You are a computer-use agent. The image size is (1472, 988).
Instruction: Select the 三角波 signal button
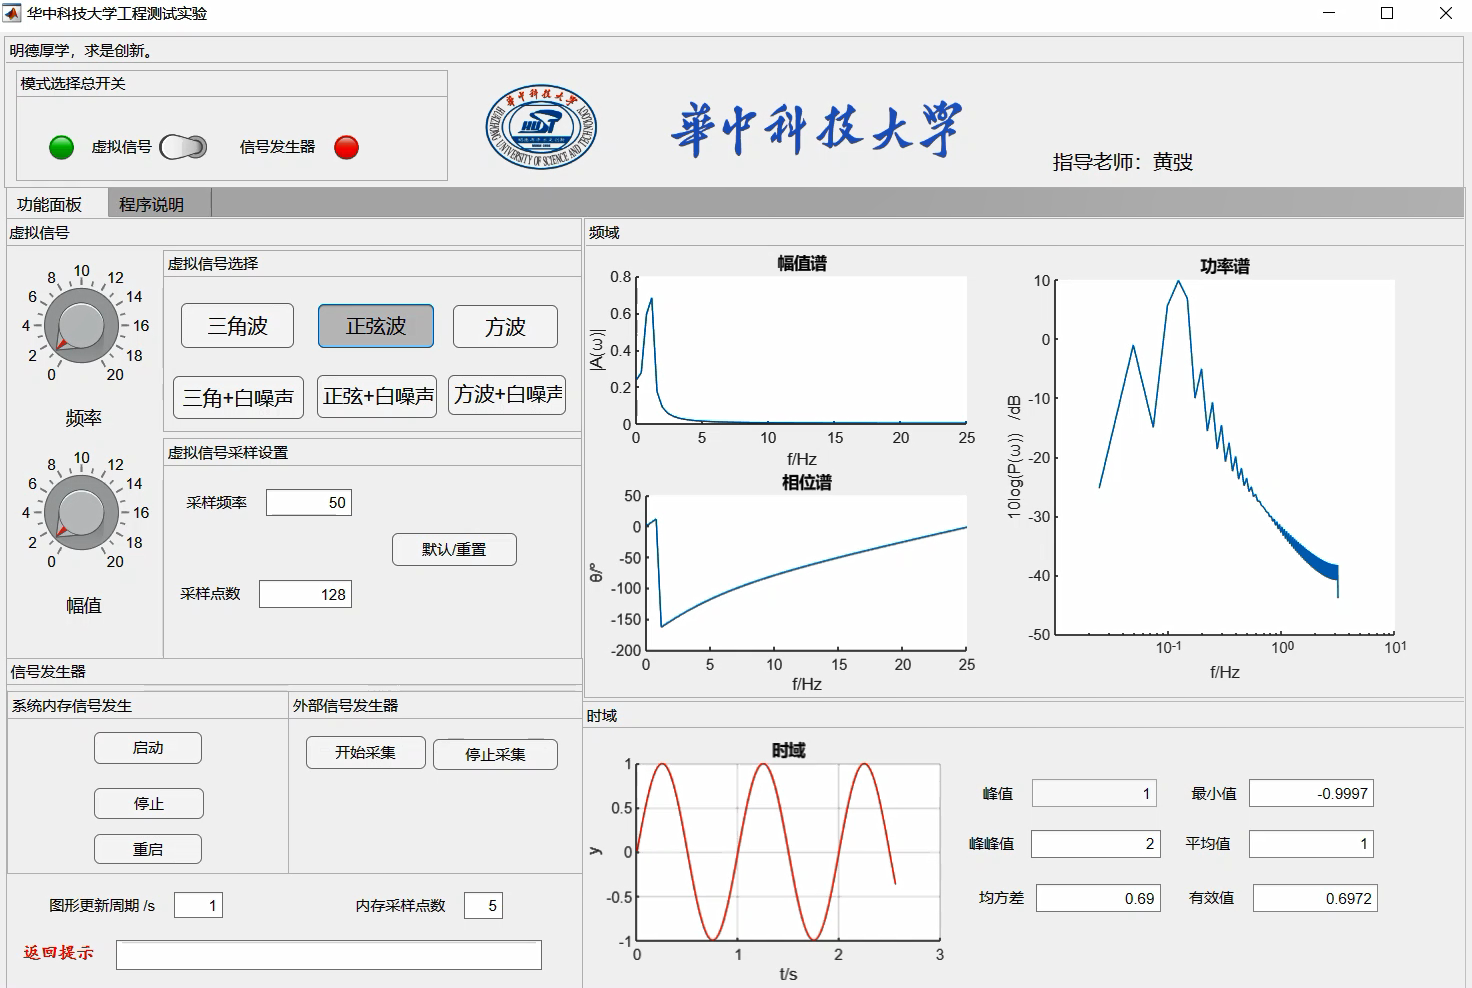click(237, 326)
